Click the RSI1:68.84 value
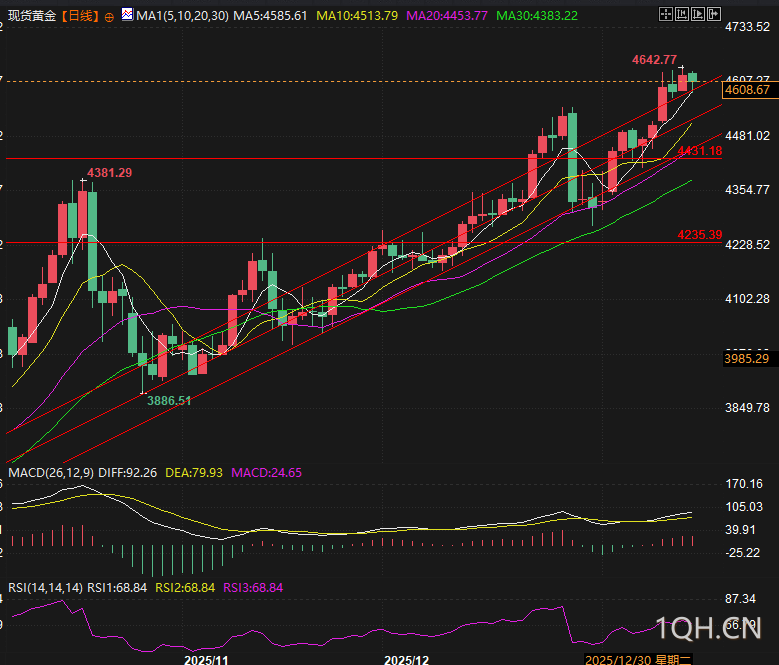The width and height of the screenshot is (779, 665). 117,588
